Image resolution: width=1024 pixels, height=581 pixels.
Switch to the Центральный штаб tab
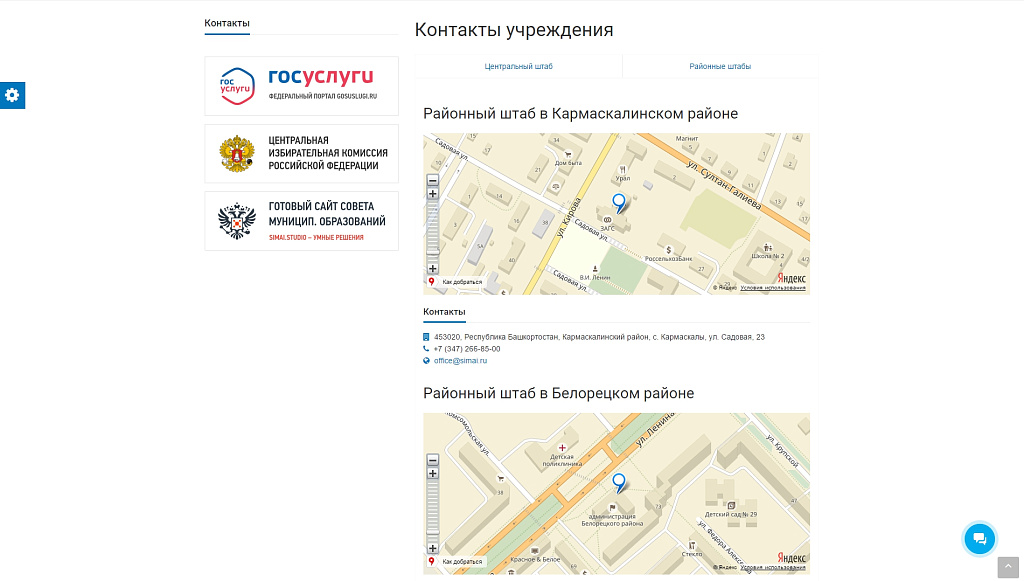coord(519,65)
